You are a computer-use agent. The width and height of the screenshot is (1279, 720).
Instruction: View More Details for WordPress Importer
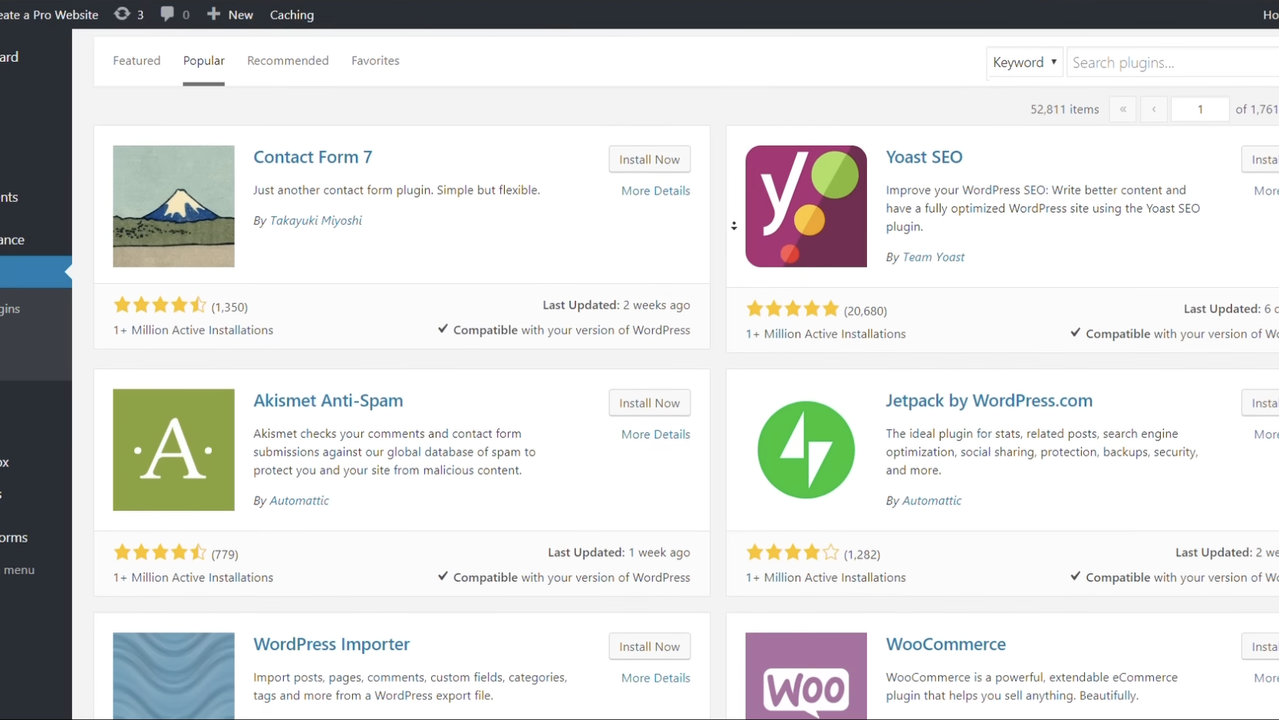click(655, 678)
